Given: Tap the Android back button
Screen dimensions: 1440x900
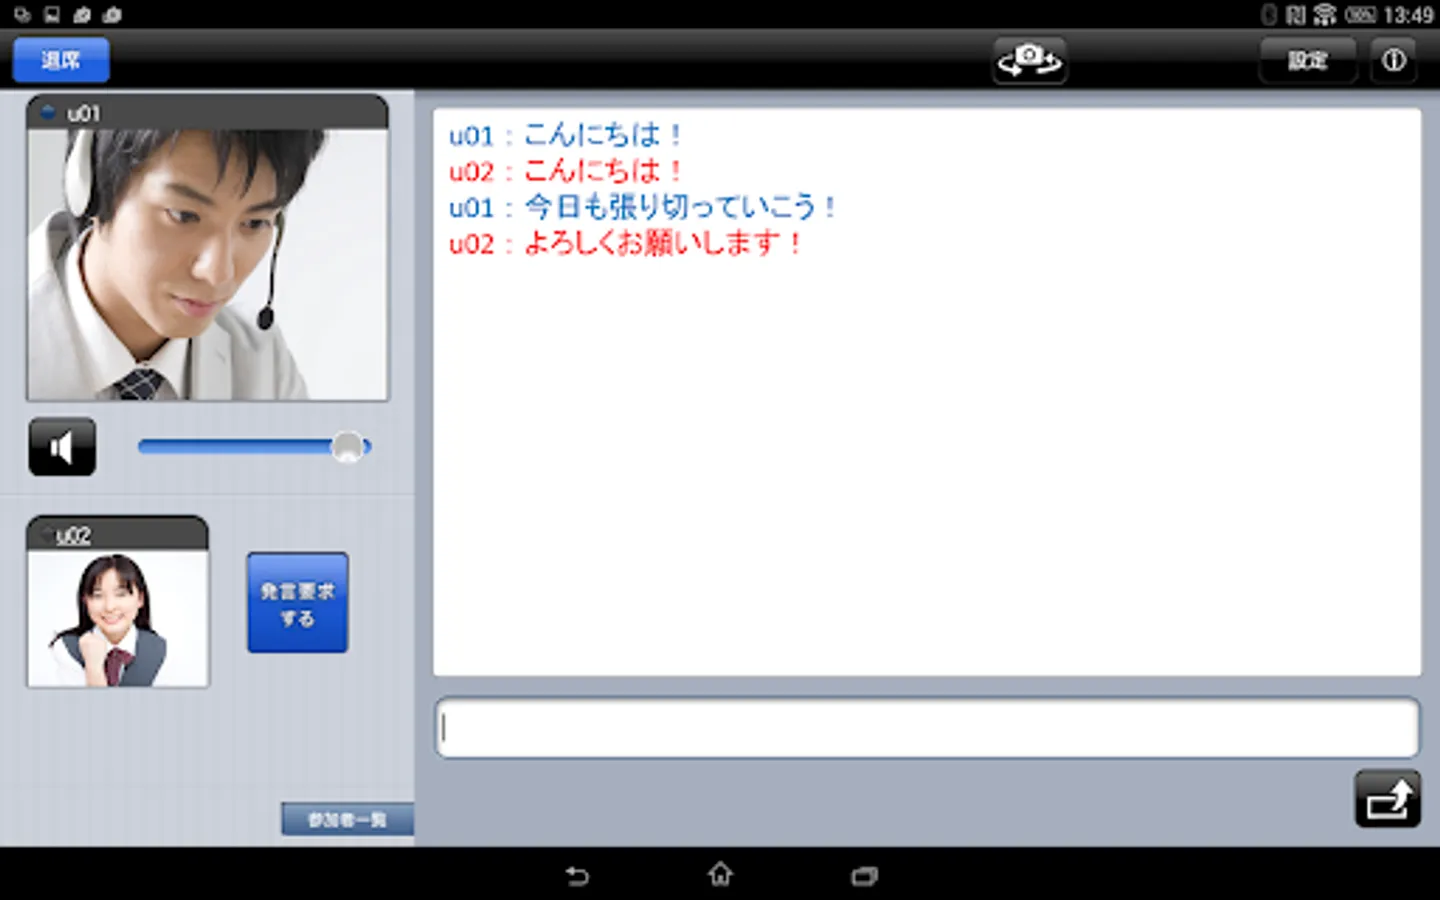Looking at the screenshot, I should coord(577,876).
